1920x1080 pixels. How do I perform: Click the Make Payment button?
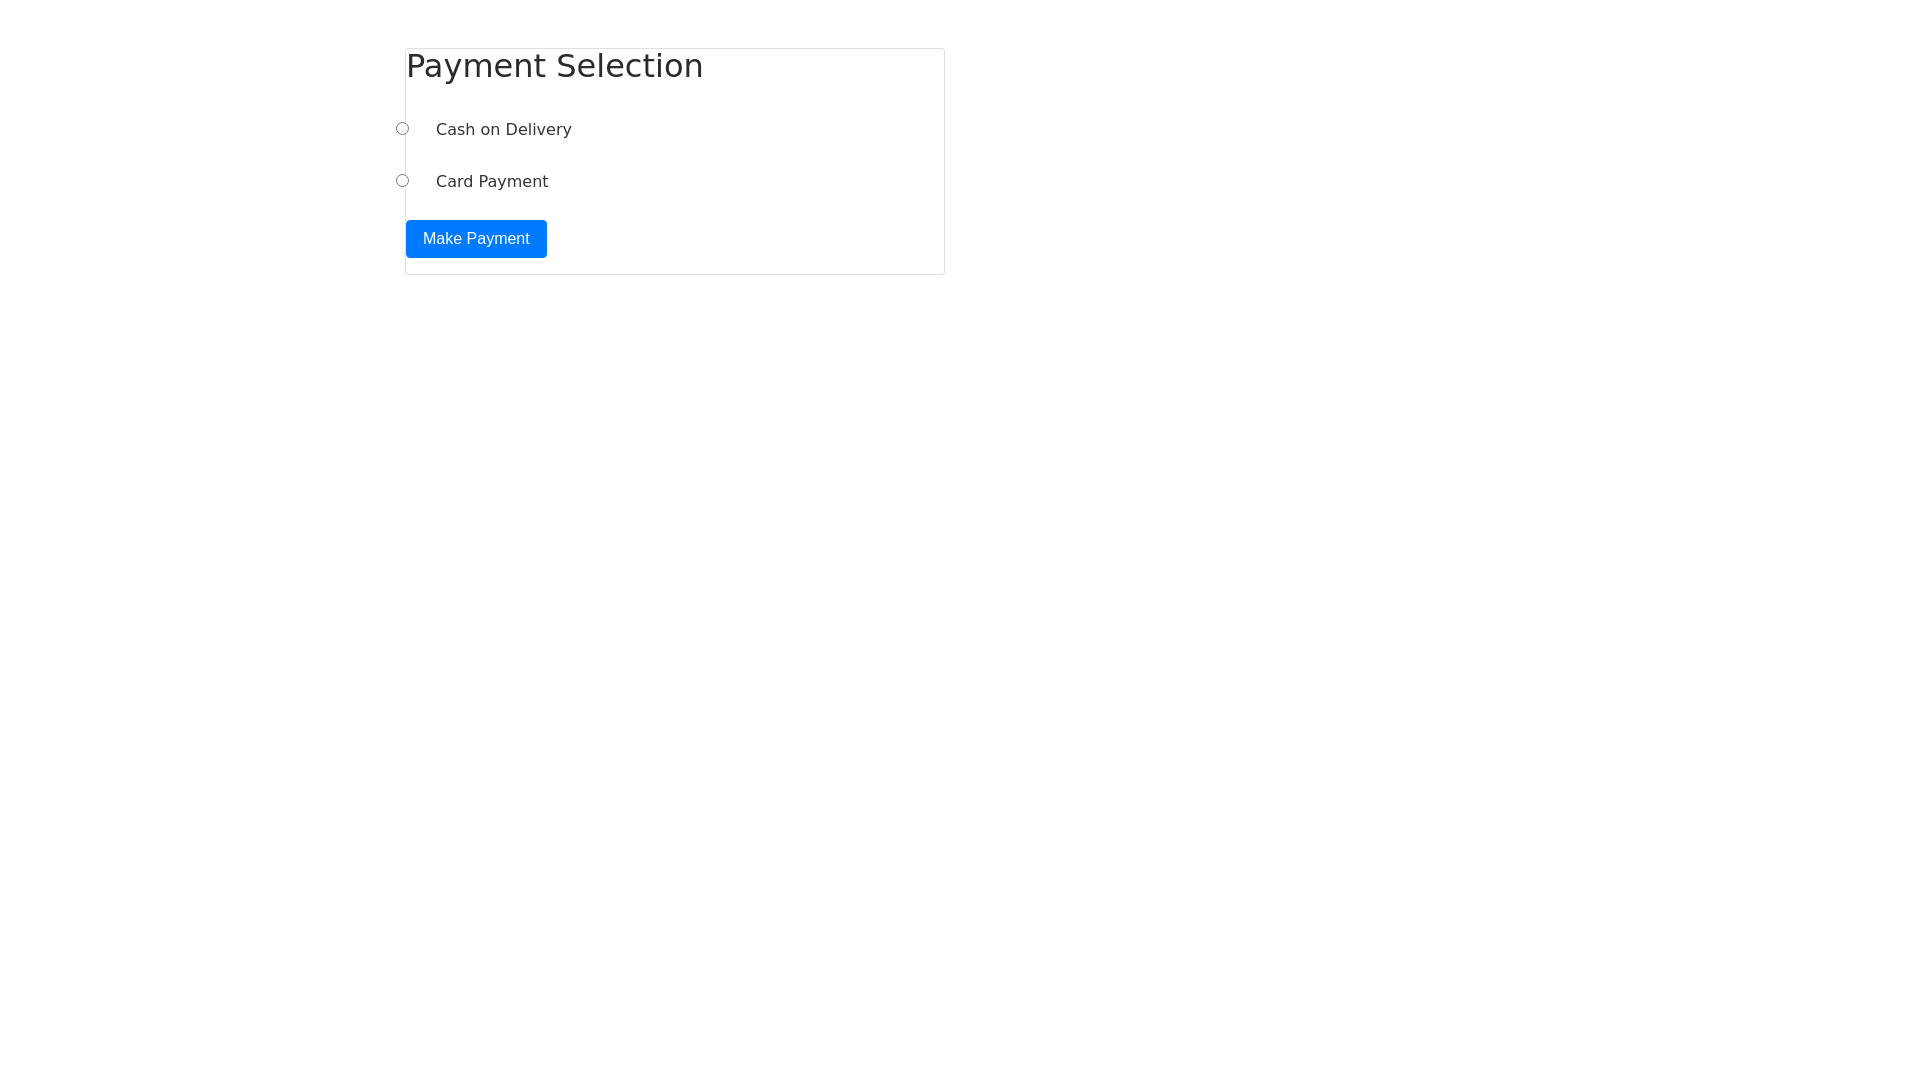[x=476, y=239]
